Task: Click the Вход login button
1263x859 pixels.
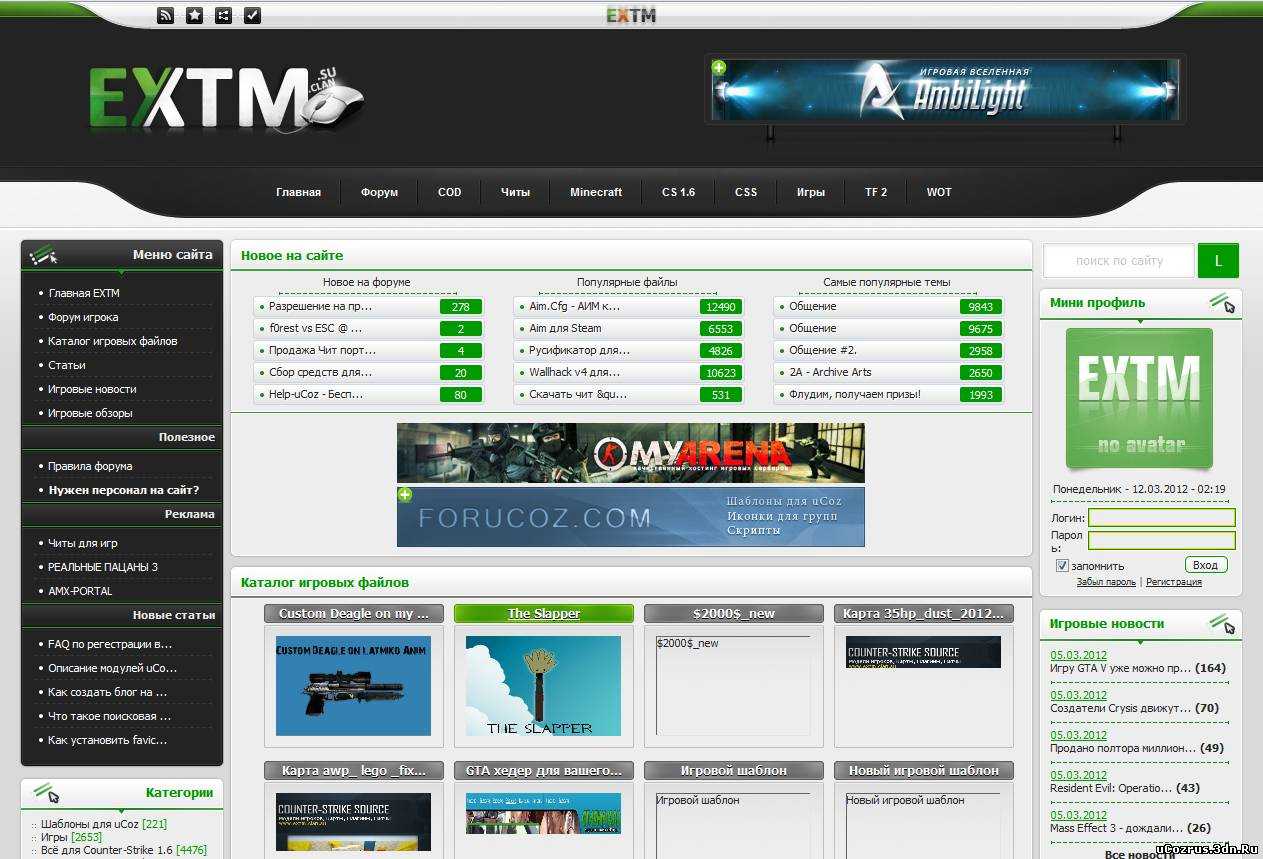Action: pos(1206,565)
